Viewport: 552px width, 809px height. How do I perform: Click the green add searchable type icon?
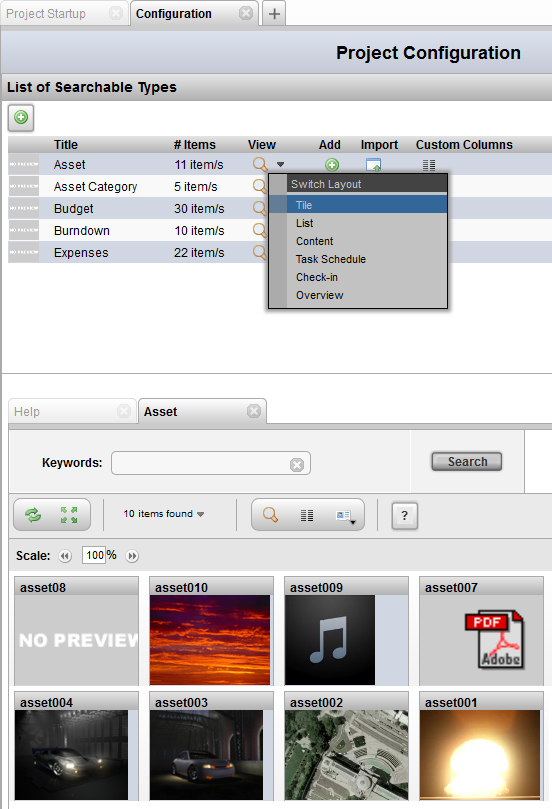tap(21, 118)
